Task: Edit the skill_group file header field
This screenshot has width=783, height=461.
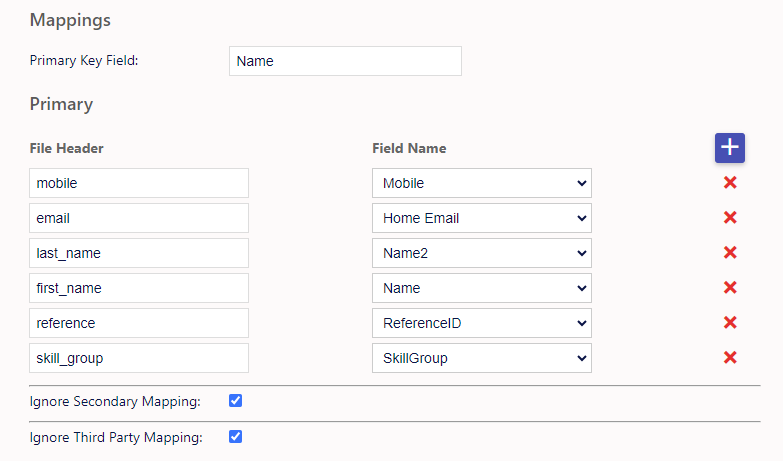Action: (139, 358)
